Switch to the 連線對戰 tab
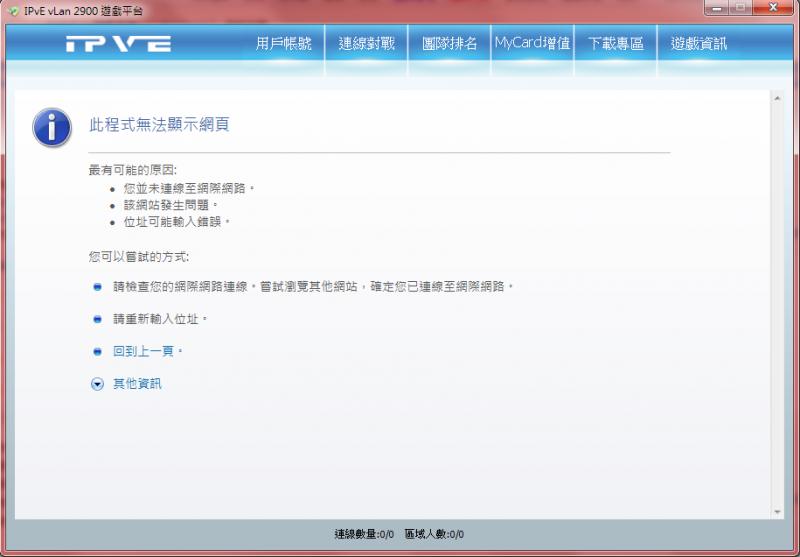Viewport: 800px width, 557px height. (366, 44)
